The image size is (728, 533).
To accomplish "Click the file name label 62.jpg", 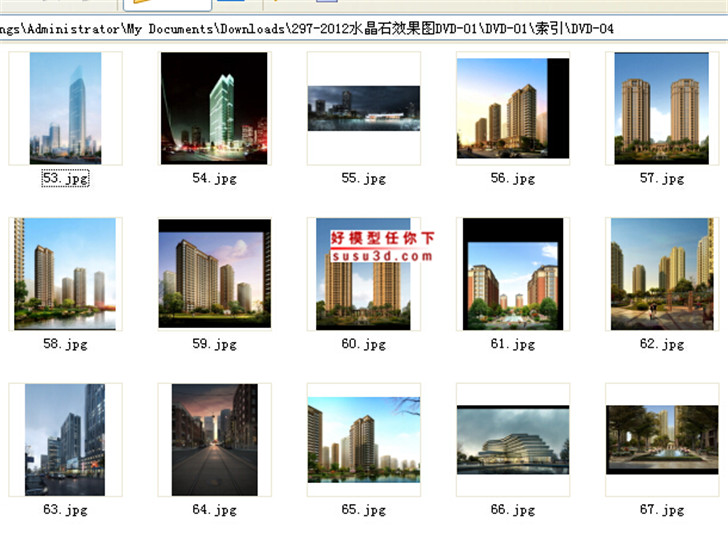I will 662,344.
